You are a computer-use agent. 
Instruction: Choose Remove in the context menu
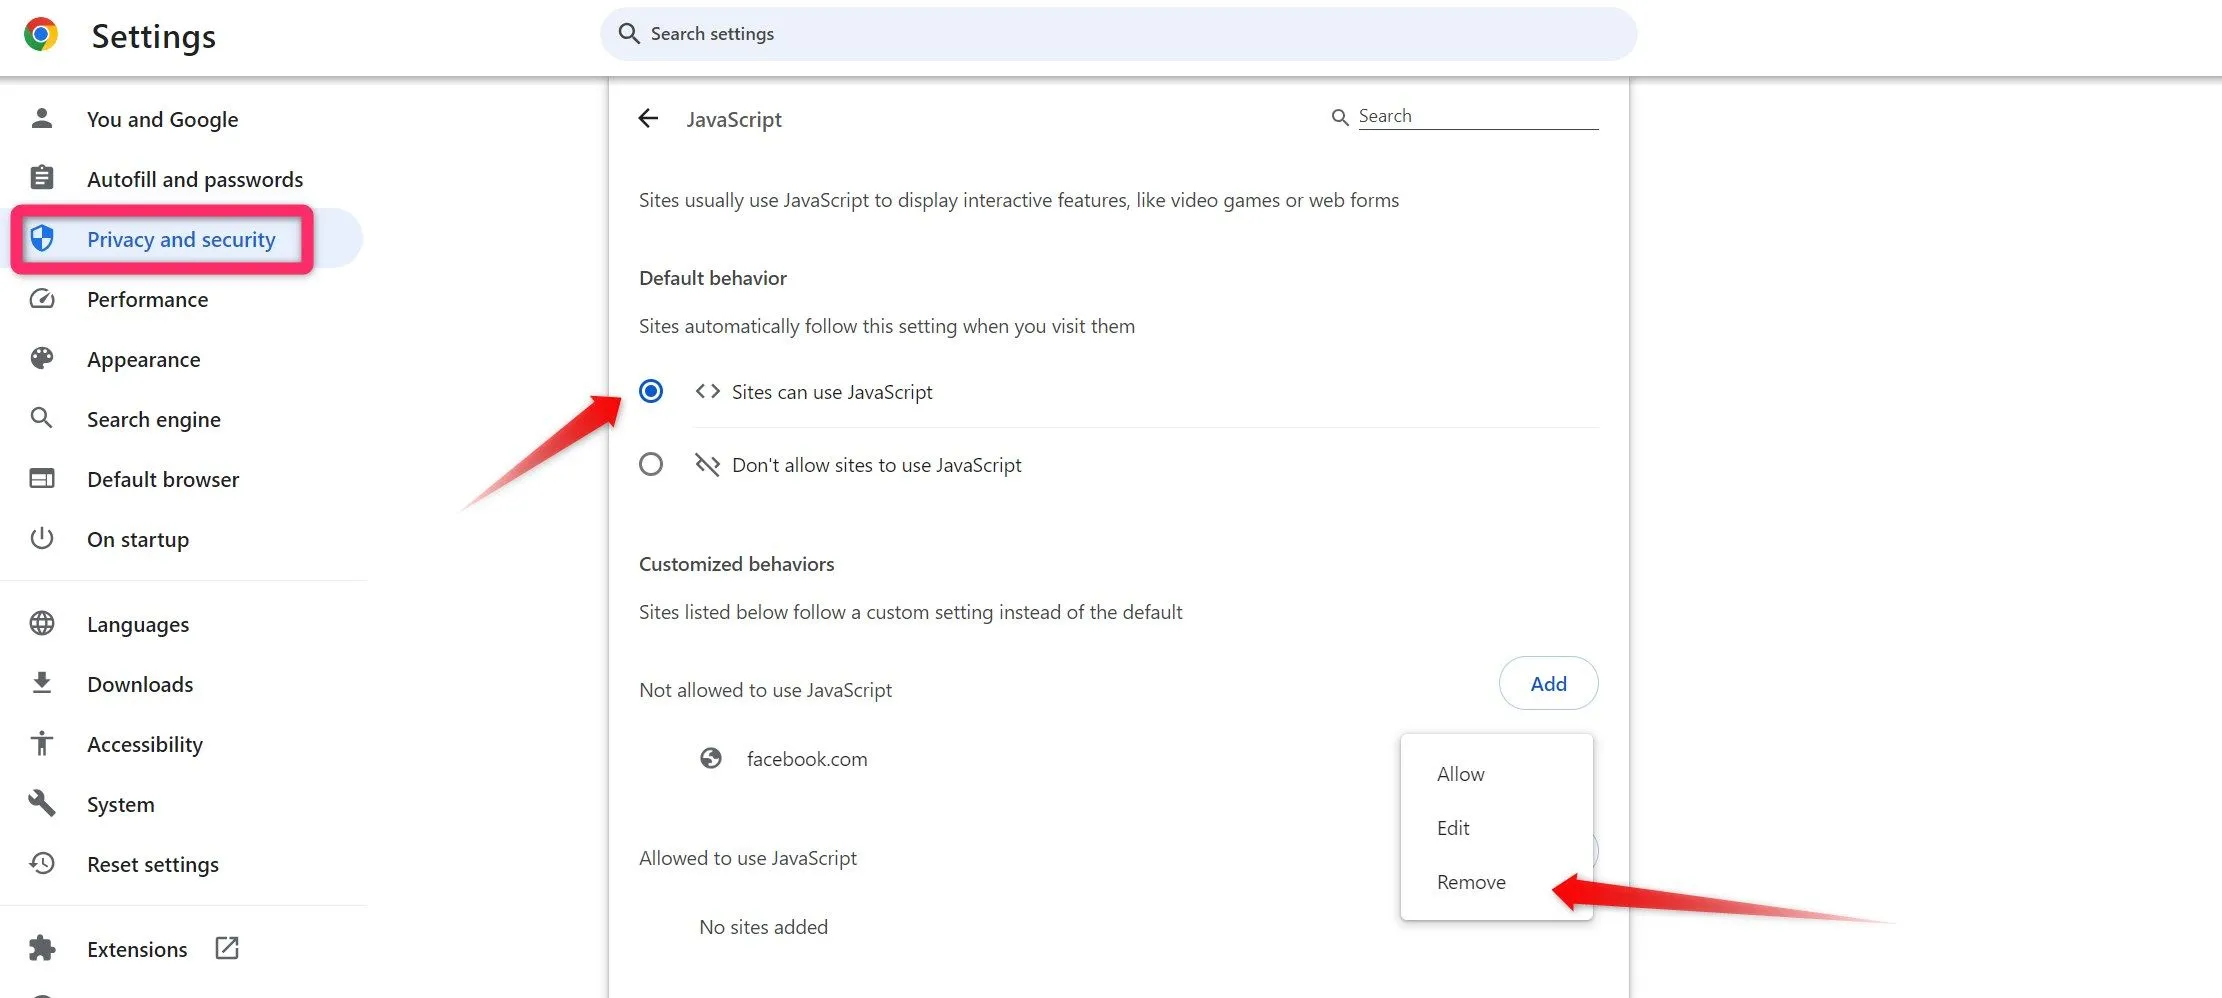1497,882
